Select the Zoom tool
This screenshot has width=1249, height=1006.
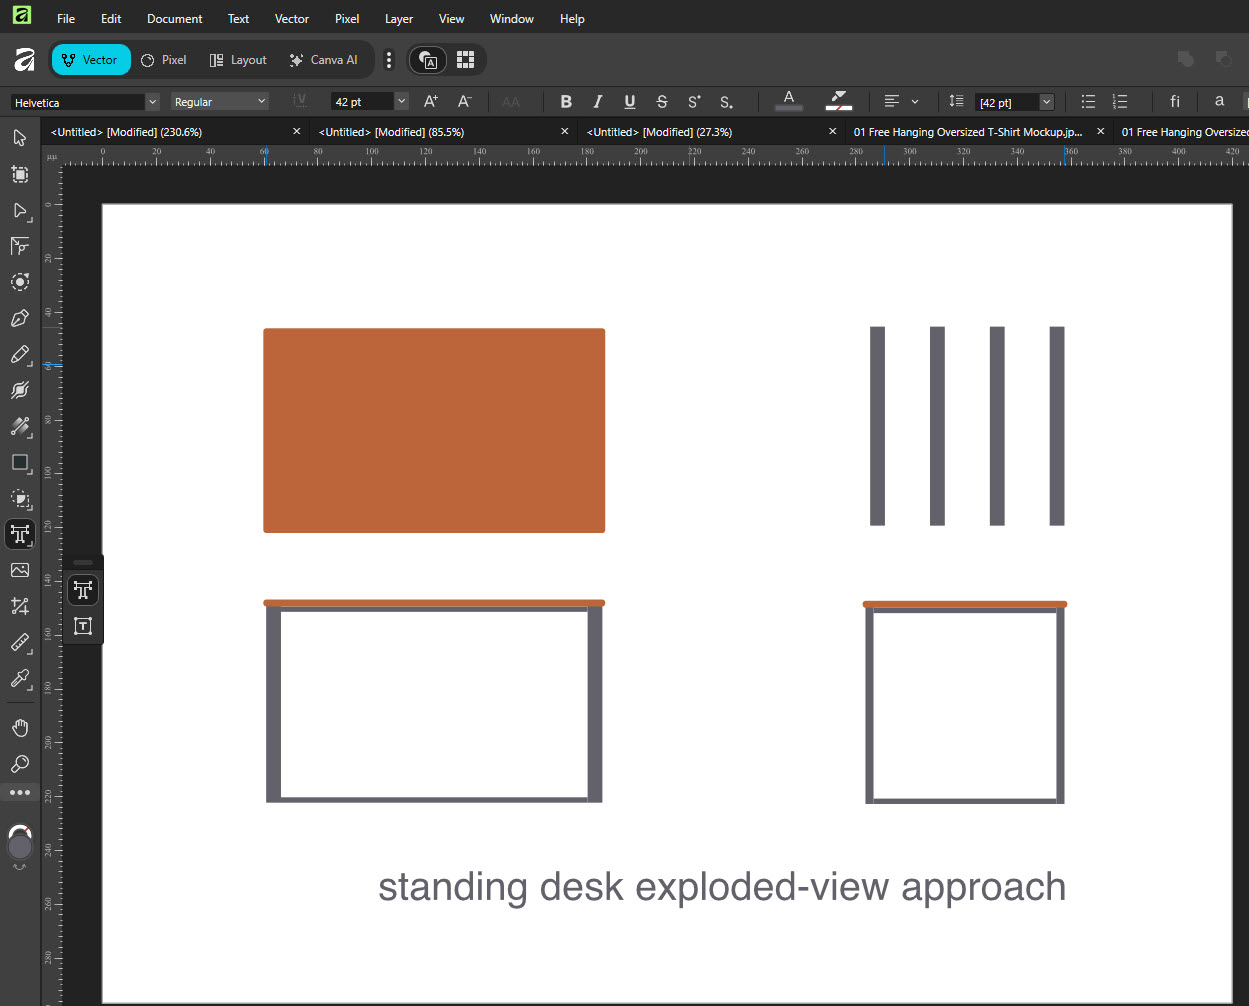click(x=20, y=764)
